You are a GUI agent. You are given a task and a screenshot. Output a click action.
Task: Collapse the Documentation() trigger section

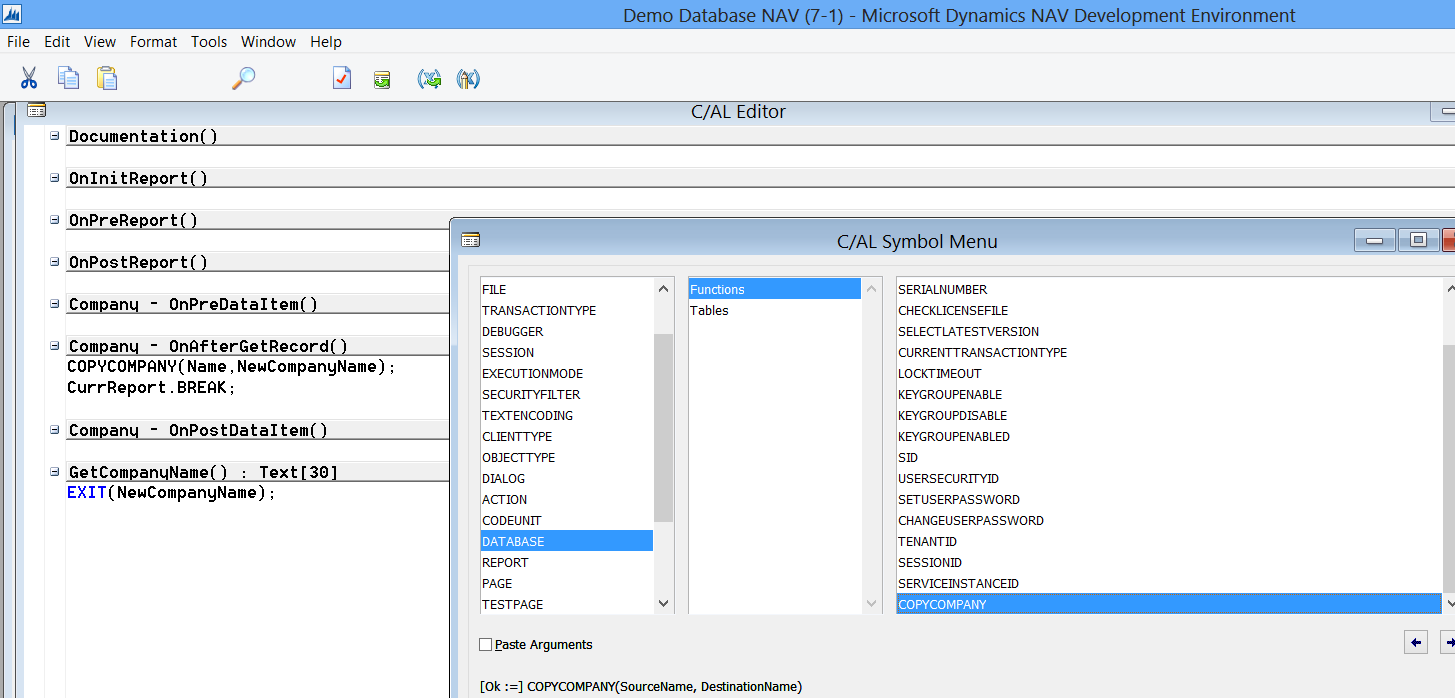55,136
